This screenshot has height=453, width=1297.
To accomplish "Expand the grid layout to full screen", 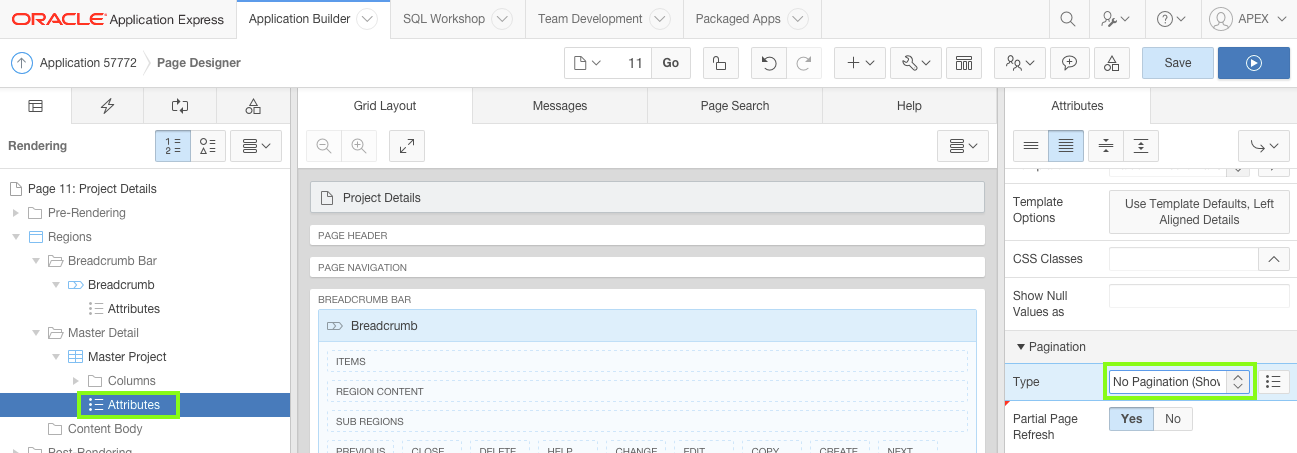I will (407, 146).
